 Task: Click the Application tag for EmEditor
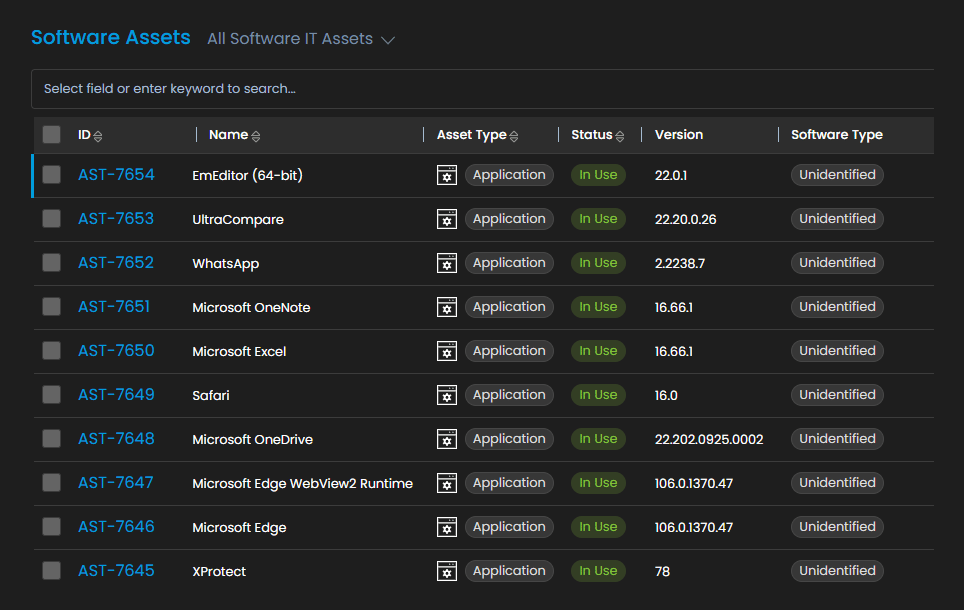(509, 175)
